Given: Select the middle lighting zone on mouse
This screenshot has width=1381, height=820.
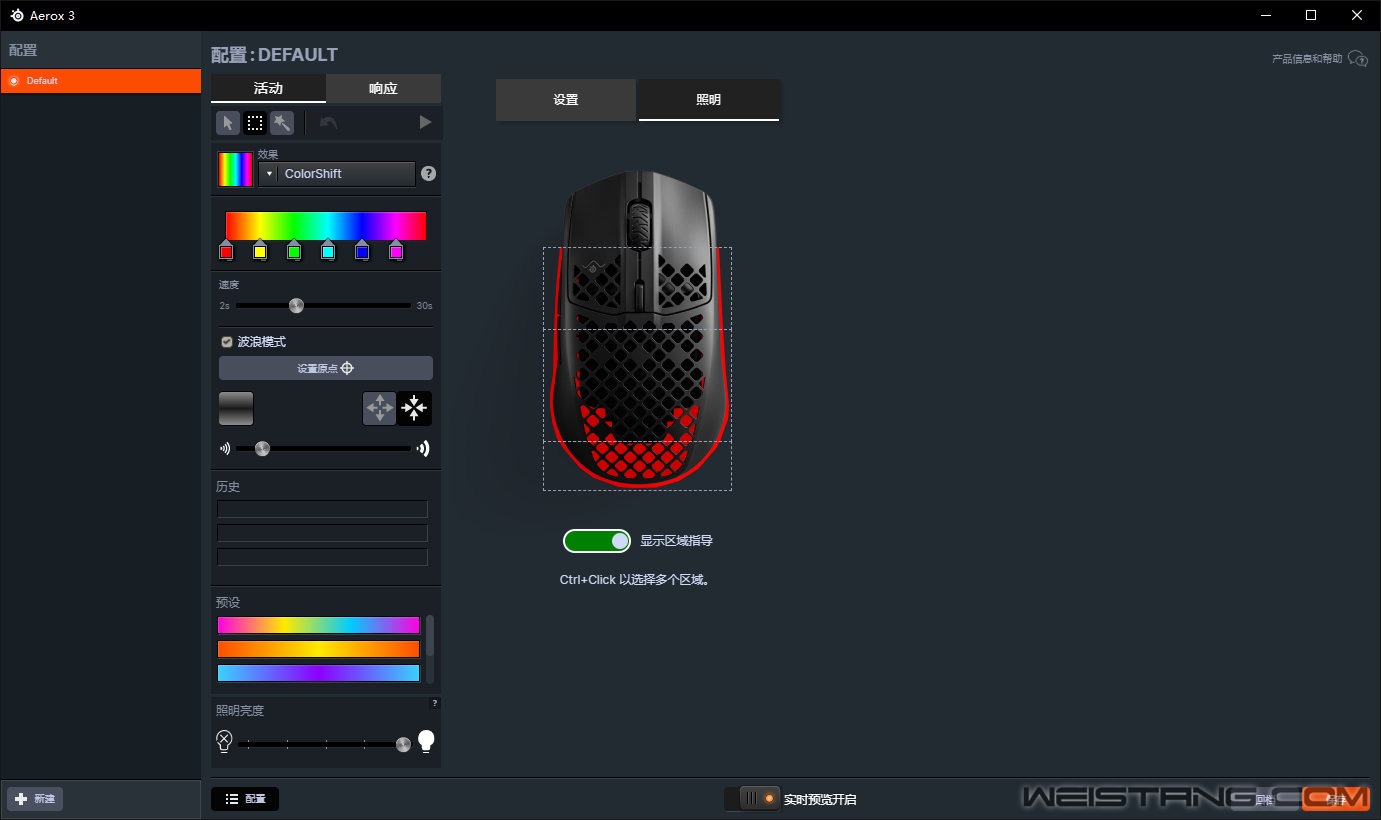Looking at the screenshot, I should (637, 386).
